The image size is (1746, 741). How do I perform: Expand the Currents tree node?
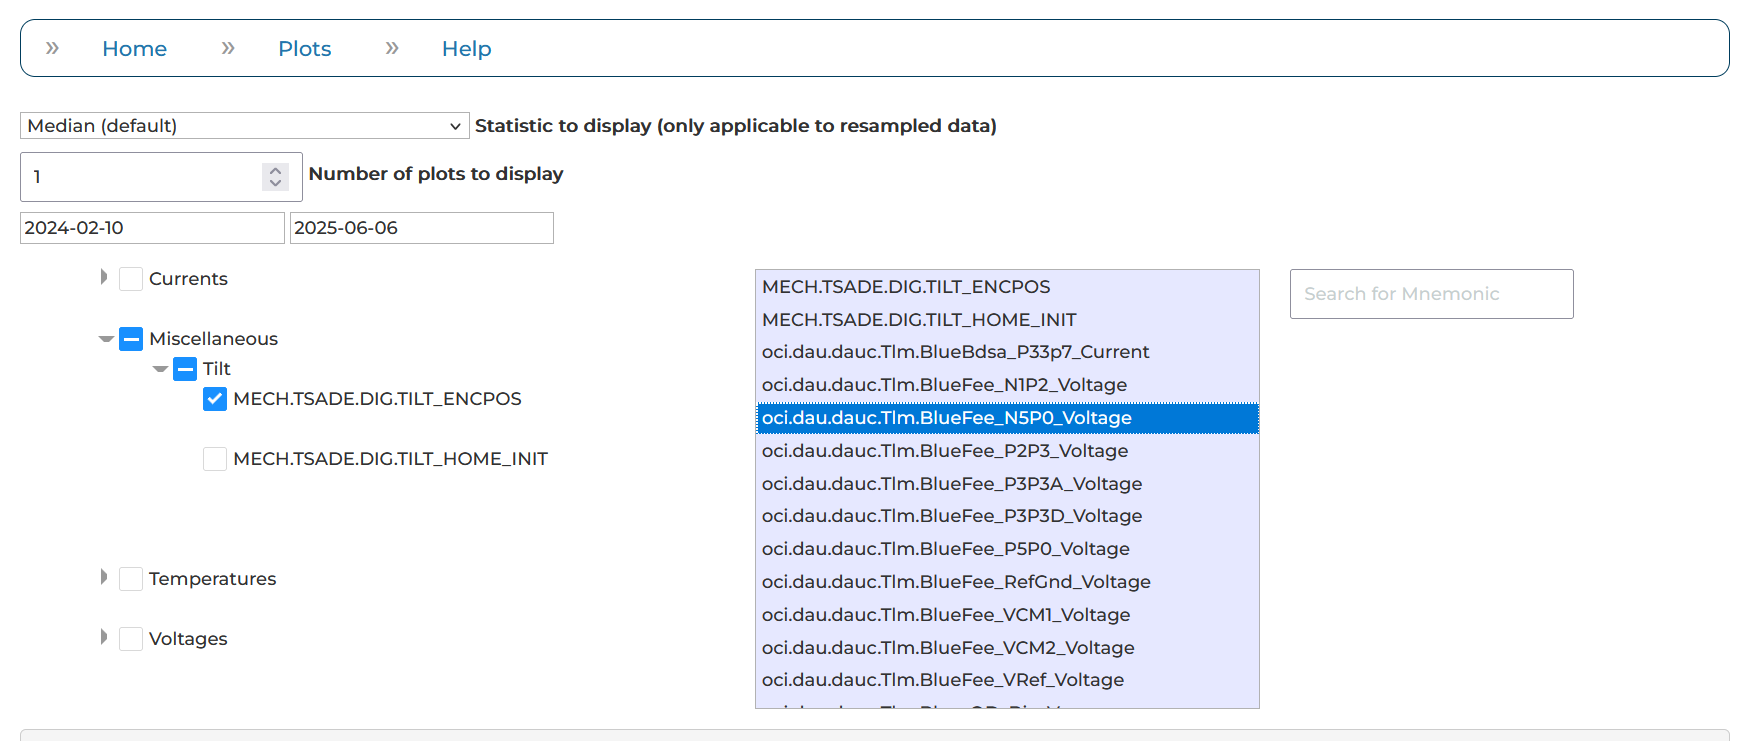tap(104, 277)
